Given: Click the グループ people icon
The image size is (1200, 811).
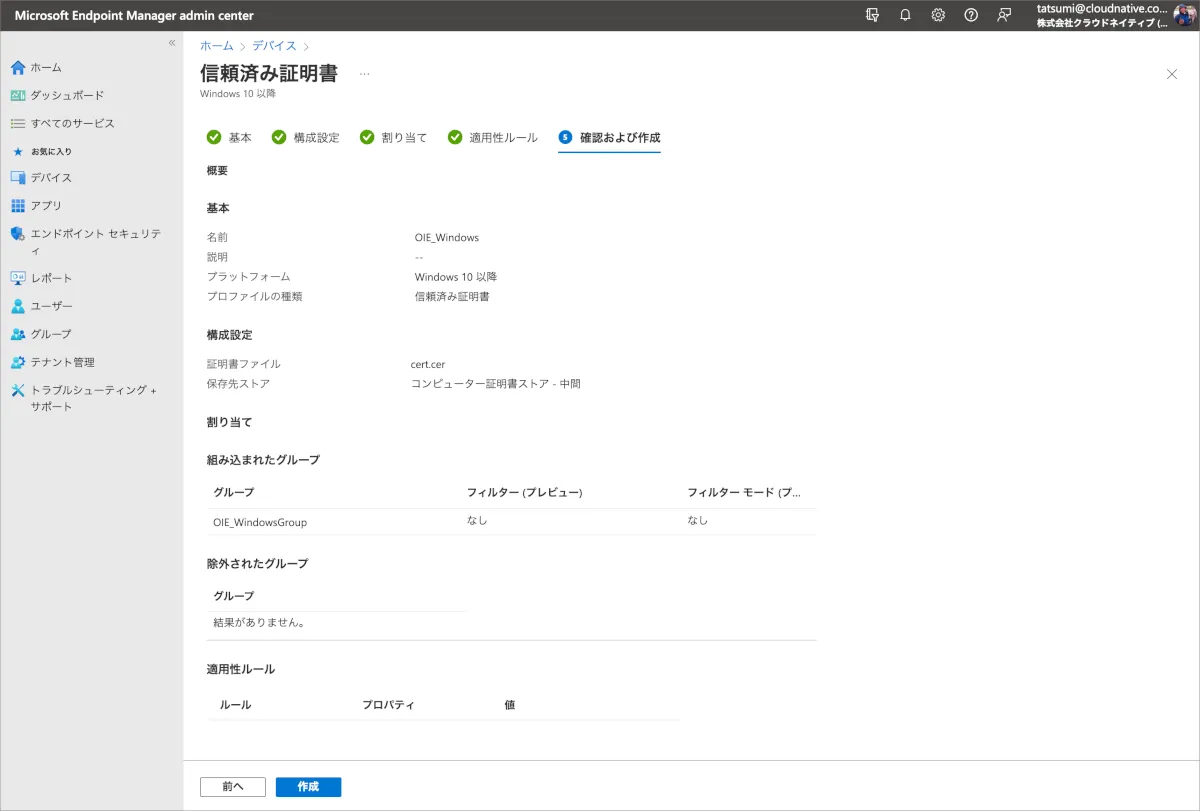Looking at the screenshot, I should 18,334.
